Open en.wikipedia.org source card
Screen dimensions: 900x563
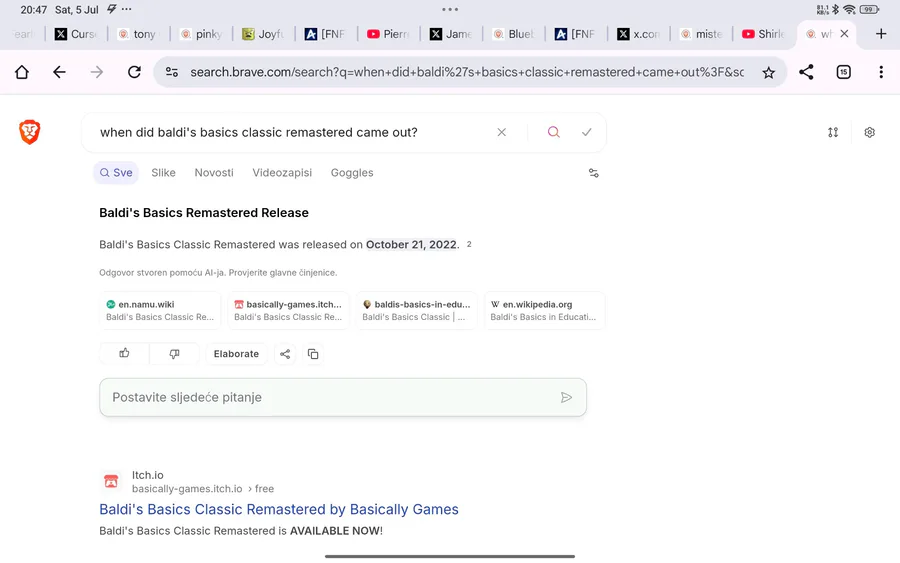pos(544,310)
